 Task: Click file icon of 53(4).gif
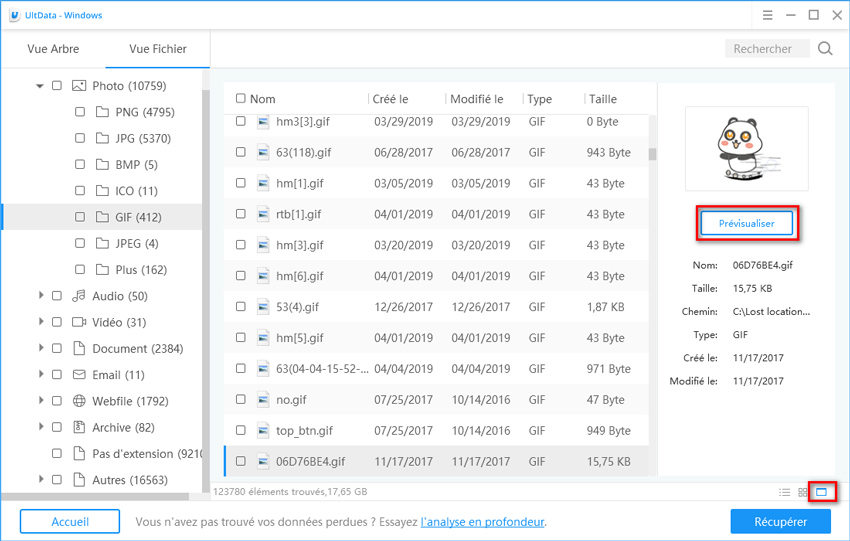pos(263,307)
